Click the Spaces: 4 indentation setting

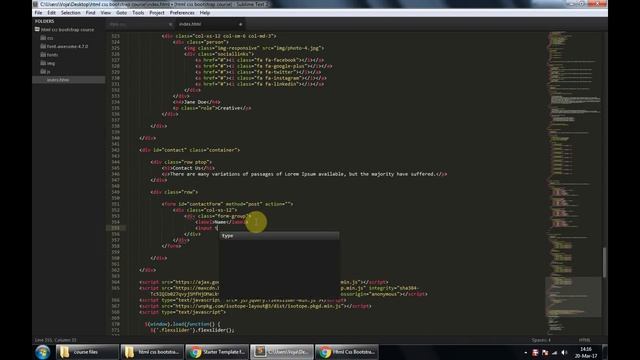tap(541, 340)
